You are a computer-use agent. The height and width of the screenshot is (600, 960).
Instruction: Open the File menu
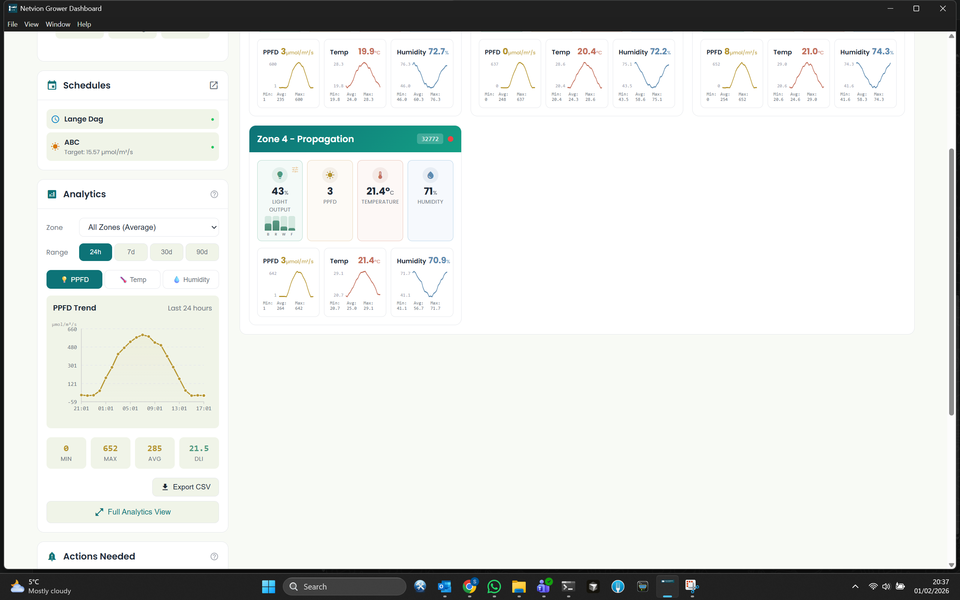point(13,24)
